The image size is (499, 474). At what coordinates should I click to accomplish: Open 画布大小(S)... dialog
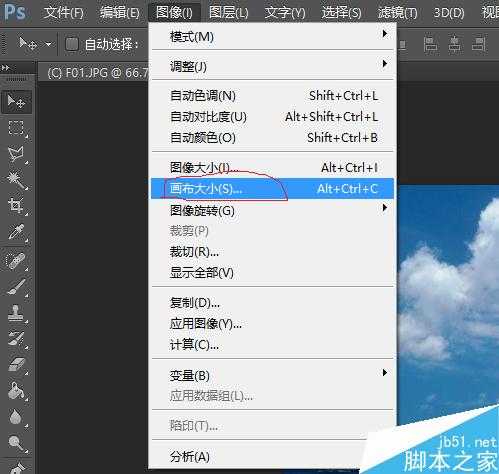tap(273, 189)
